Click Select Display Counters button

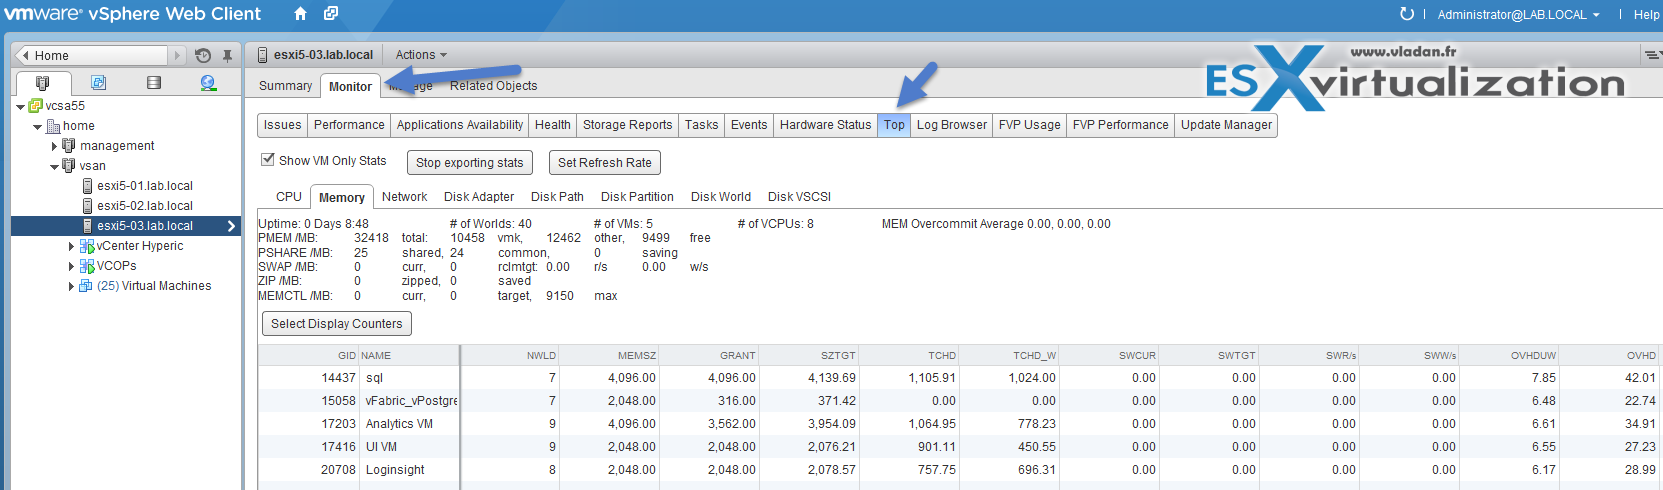point(336,324)
